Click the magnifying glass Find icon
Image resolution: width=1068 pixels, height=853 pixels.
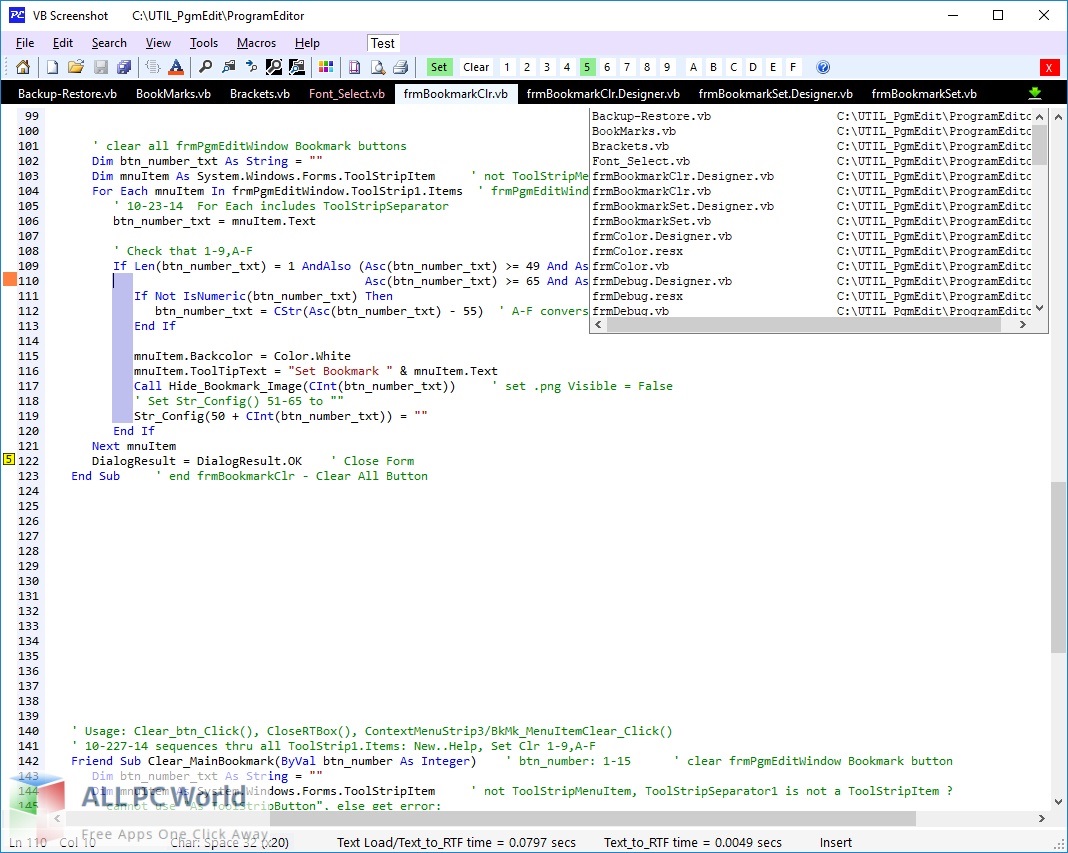[x=205, y=67]
